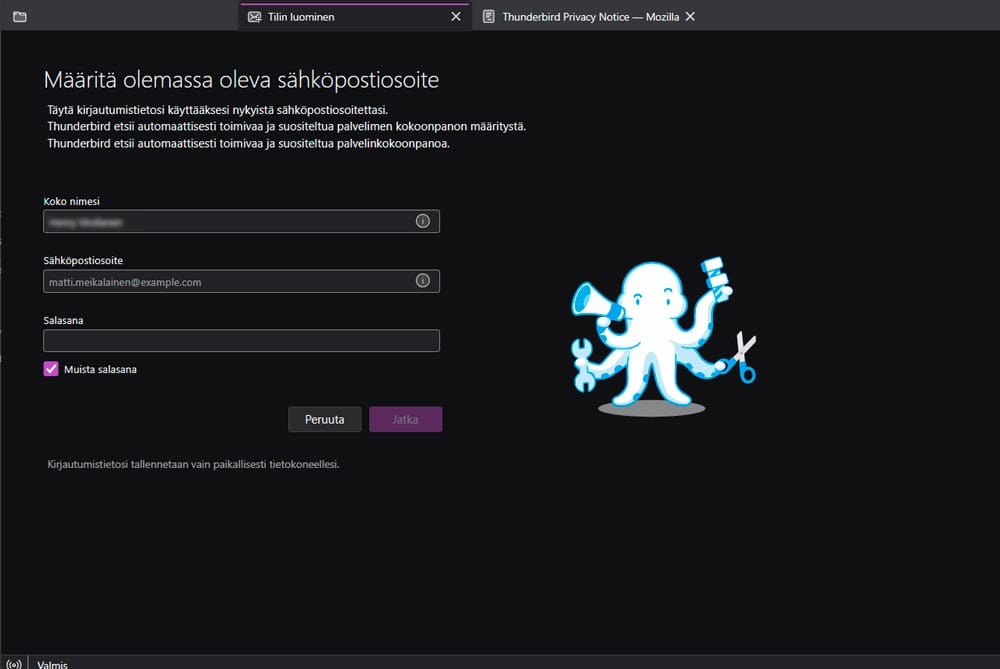This screenshot has width=1000, height=669.
Task: Click the Valmis status text
Action: coord(51,663)
